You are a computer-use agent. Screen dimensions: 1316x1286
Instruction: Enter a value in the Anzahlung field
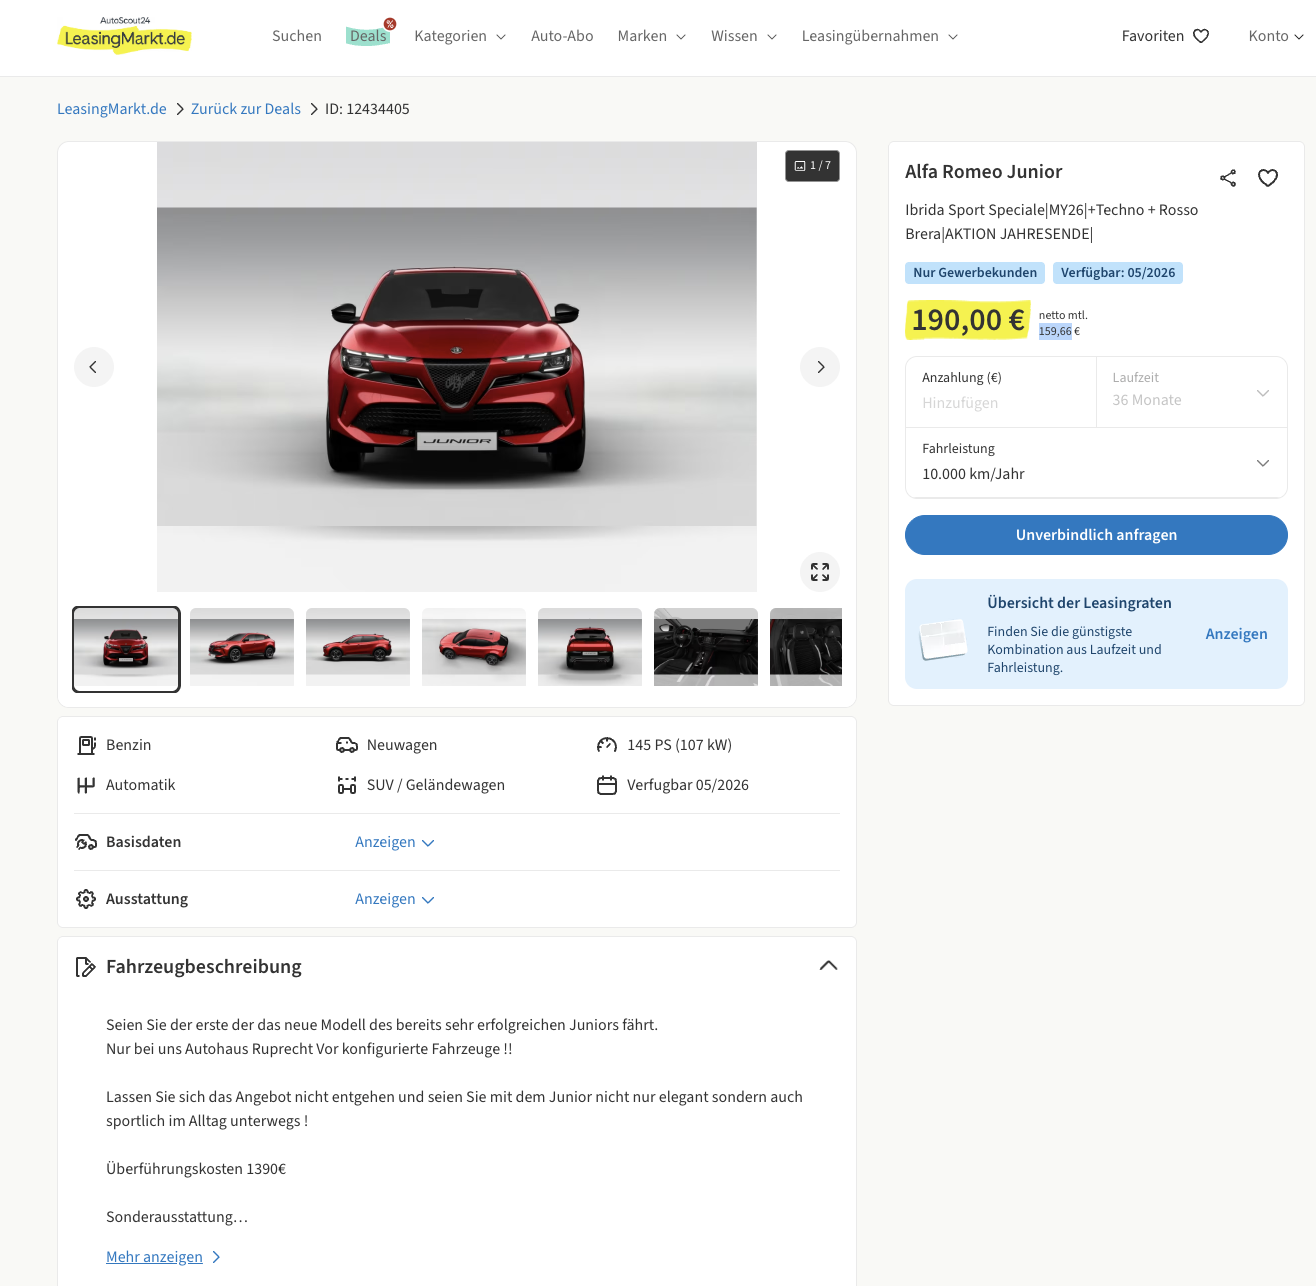(x=1000, y=402)
